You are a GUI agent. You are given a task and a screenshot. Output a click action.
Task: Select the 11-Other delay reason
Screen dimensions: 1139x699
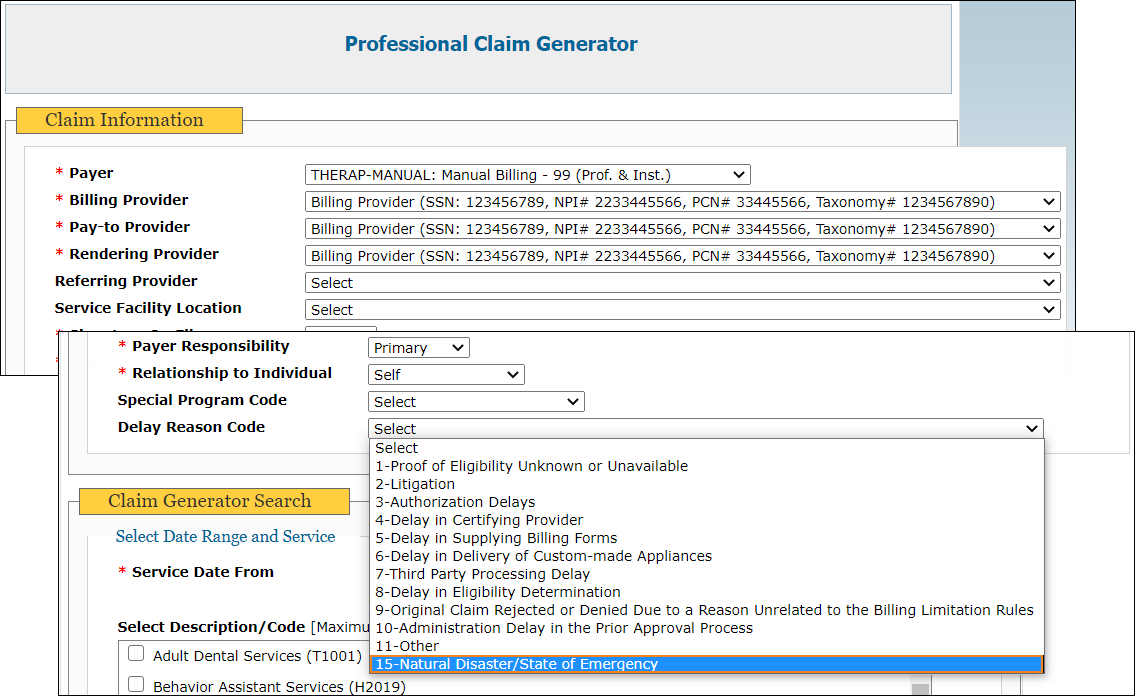407,646
